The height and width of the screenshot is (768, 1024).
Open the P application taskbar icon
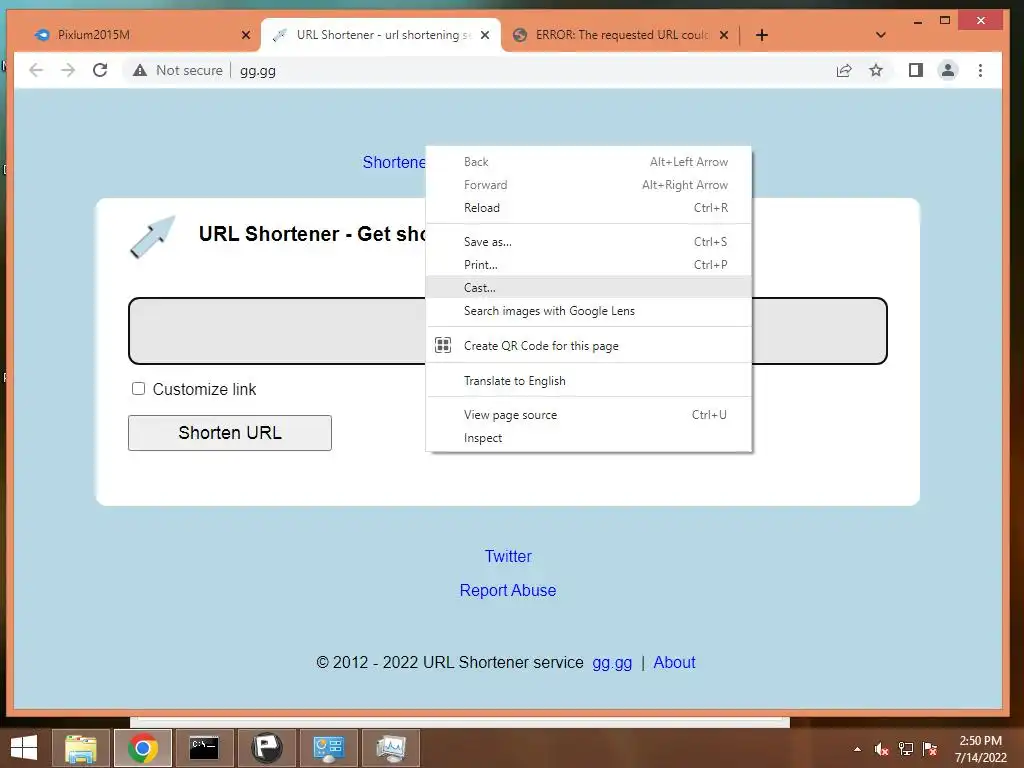[266, 748]
